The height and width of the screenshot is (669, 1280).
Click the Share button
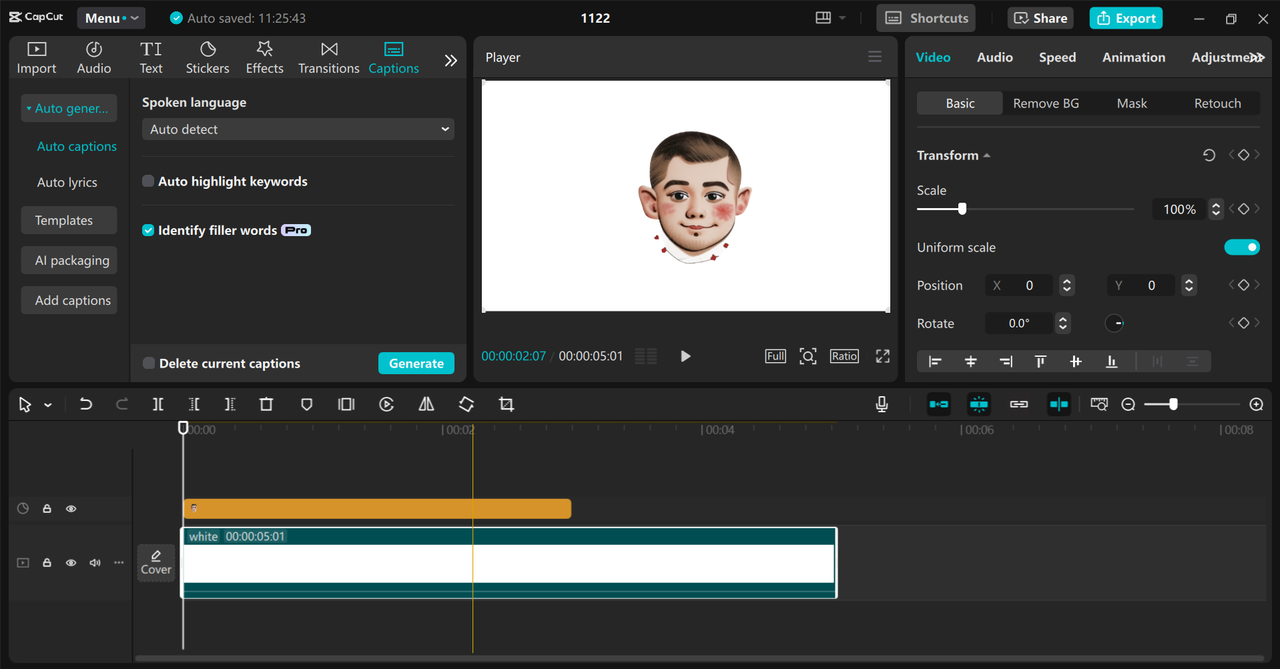pos(1040,18)
